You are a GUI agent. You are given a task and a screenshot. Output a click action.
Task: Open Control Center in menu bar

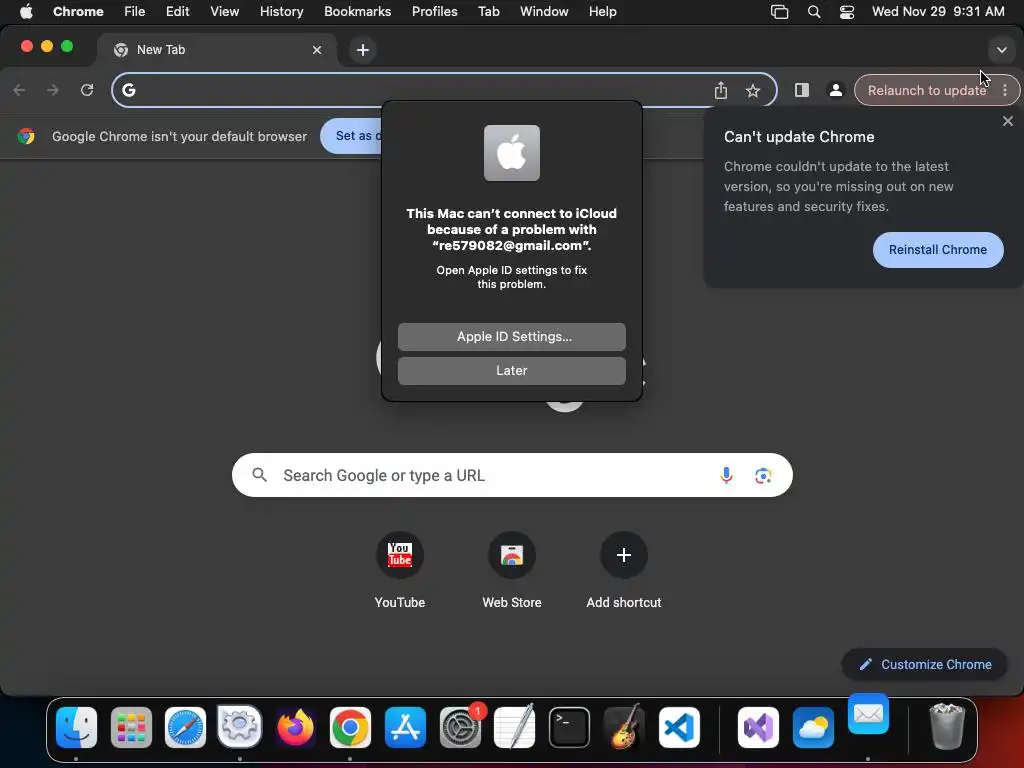[x=846, y=12]
